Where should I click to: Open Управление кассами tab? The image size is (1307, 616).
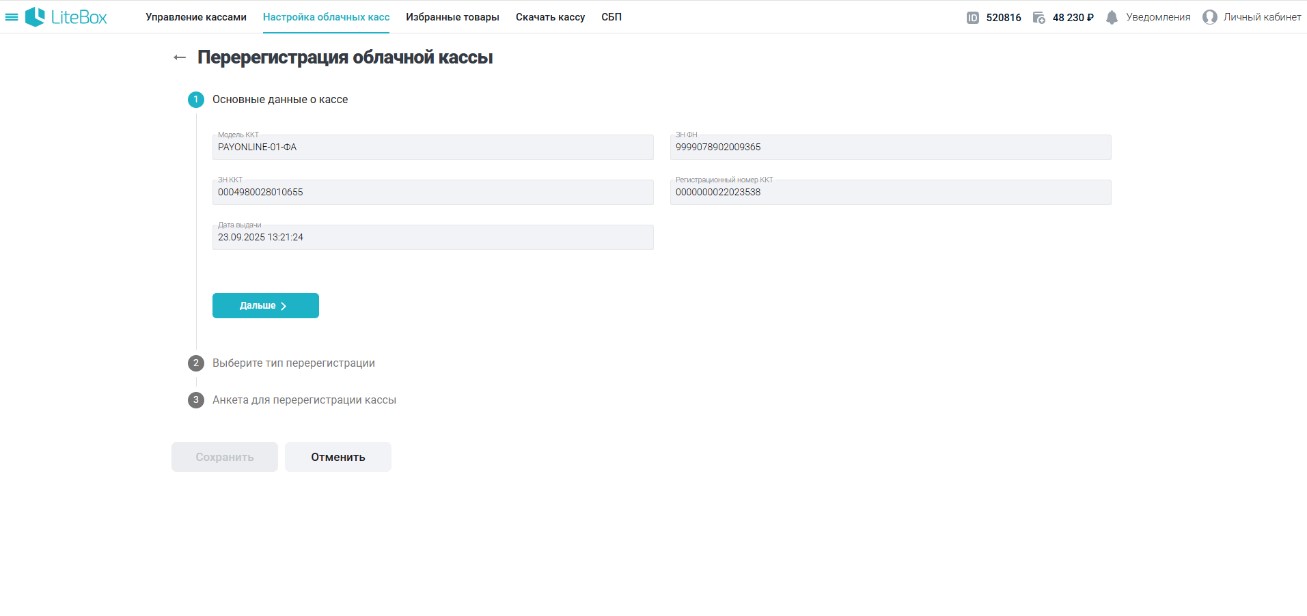click(196, 17)
